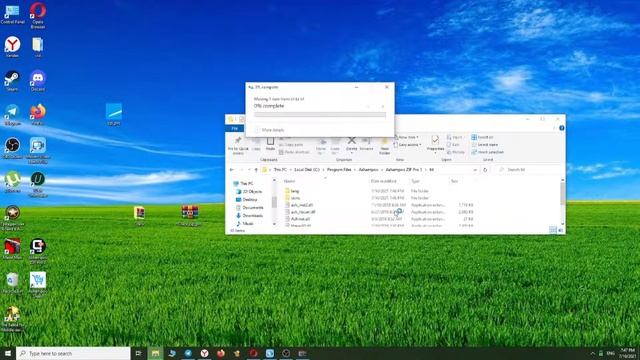Click Pin to Quick access in Explorer ribbon
The height and width of the screenshot is (360, 640).
click(238, 145)
